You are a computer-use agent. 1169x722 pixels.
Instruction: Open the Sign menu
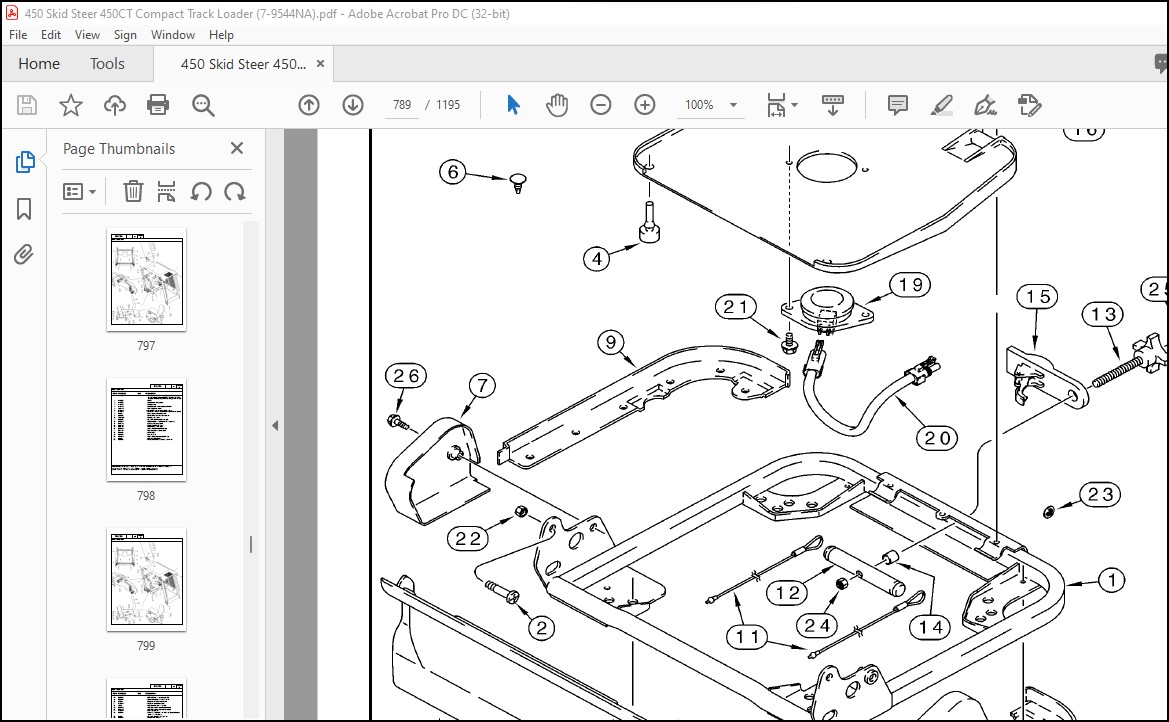point(125,35)
